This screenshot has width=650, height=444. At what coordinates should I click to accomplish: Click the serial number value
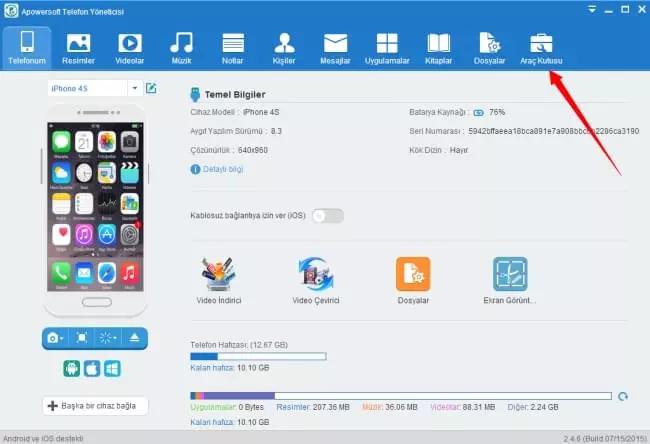pyautogui.click(x=553, y=131)
